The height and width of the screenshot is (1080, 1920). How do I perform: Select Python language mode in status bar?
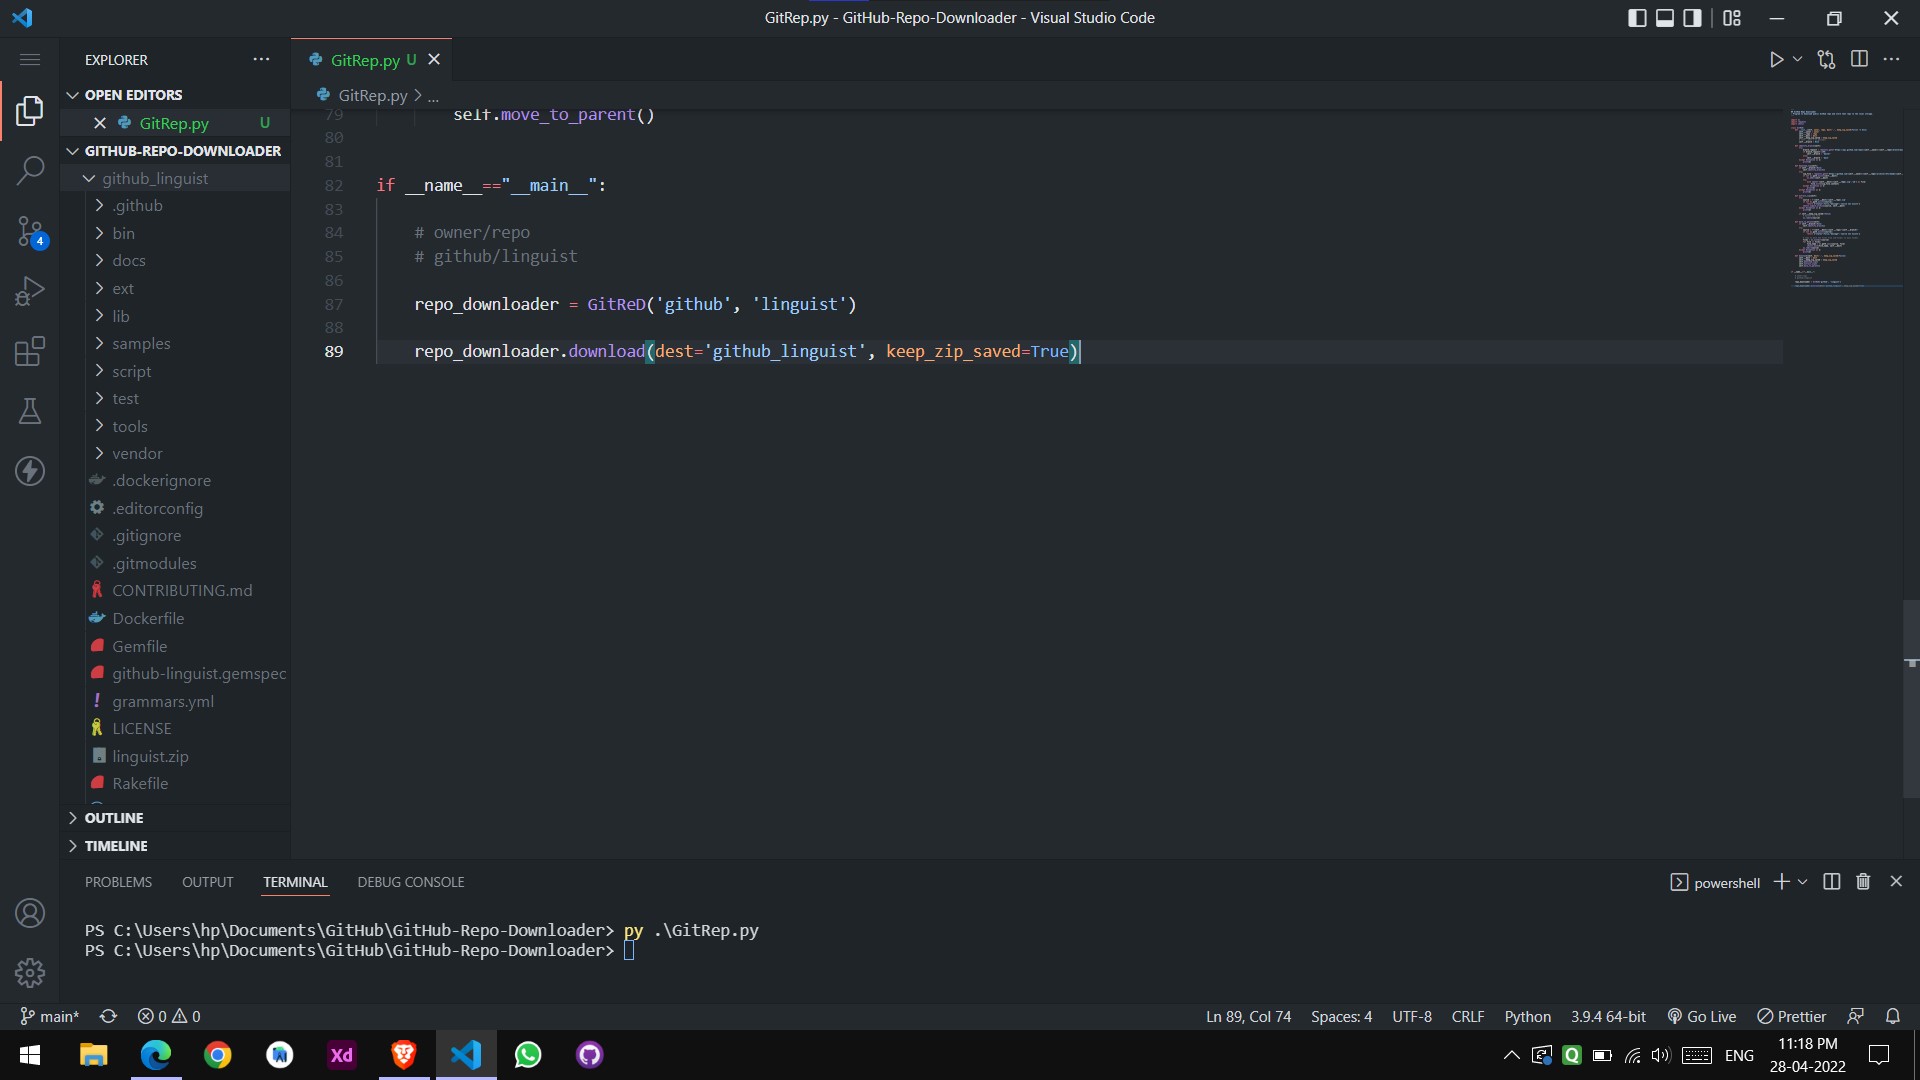point(1527,1016)
